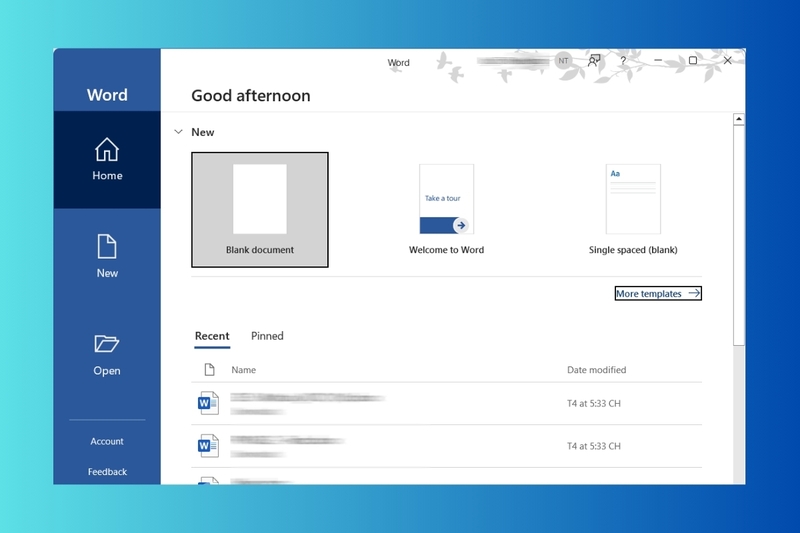Click the Open folder icon

pyautogui.click(x=107, y=344)
